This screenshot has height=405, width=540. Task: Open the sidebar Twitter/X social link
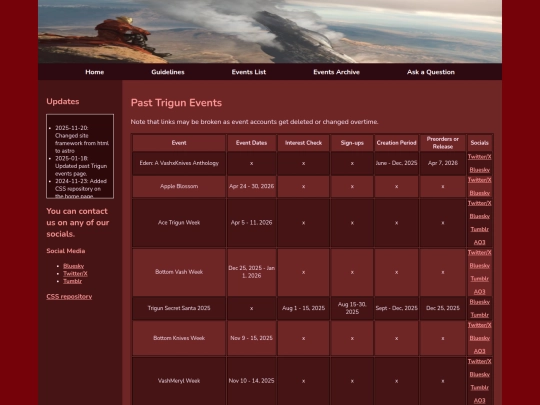75,273
